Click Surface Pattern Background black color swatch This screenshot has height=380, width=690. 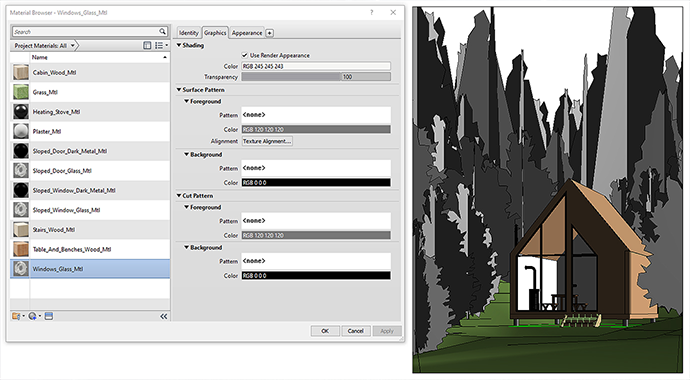coord(316,183)
